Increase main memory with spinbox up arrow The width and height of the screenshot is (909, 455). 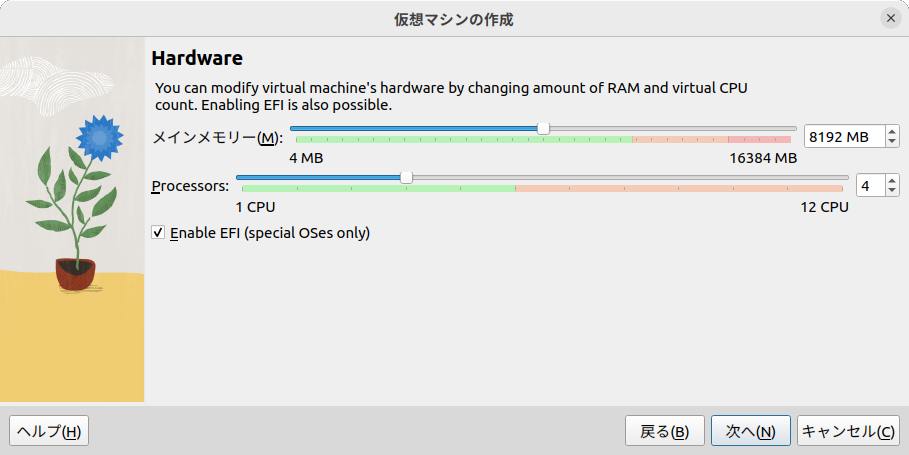pos(892,132)
